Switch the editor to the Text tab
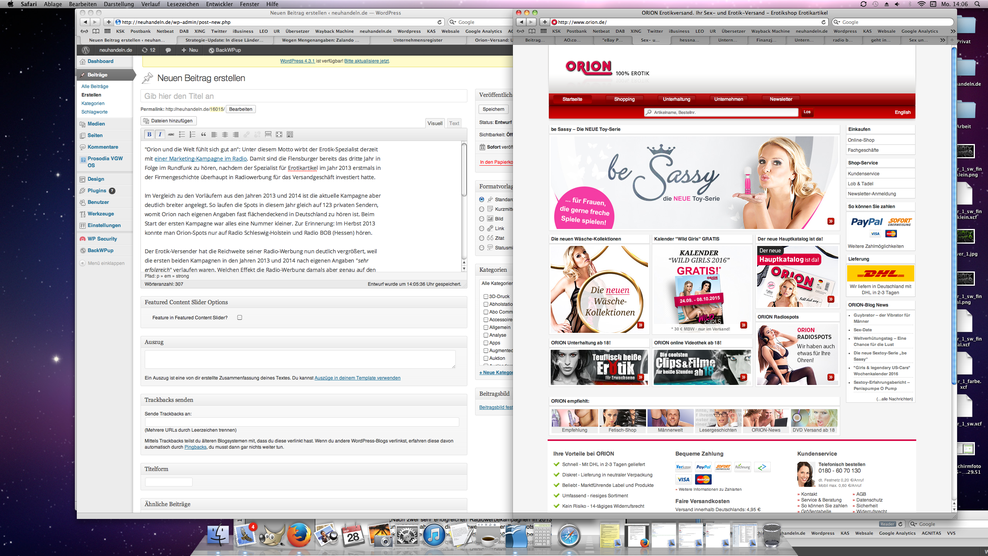Screen dimensions: 988x556 tap(454, 123)
